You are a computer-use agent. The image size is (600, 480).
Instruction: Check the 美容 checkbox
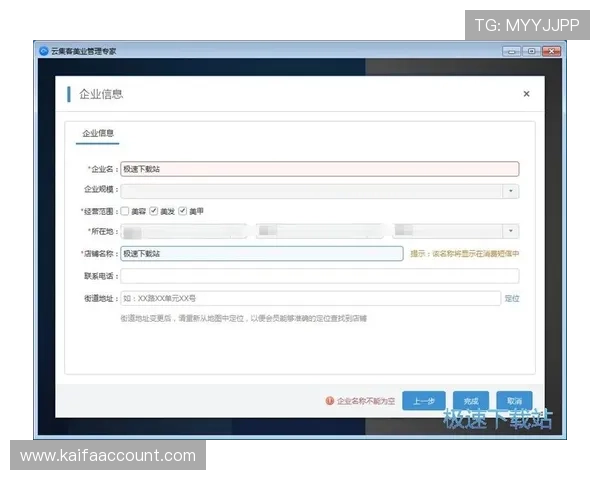125,211
